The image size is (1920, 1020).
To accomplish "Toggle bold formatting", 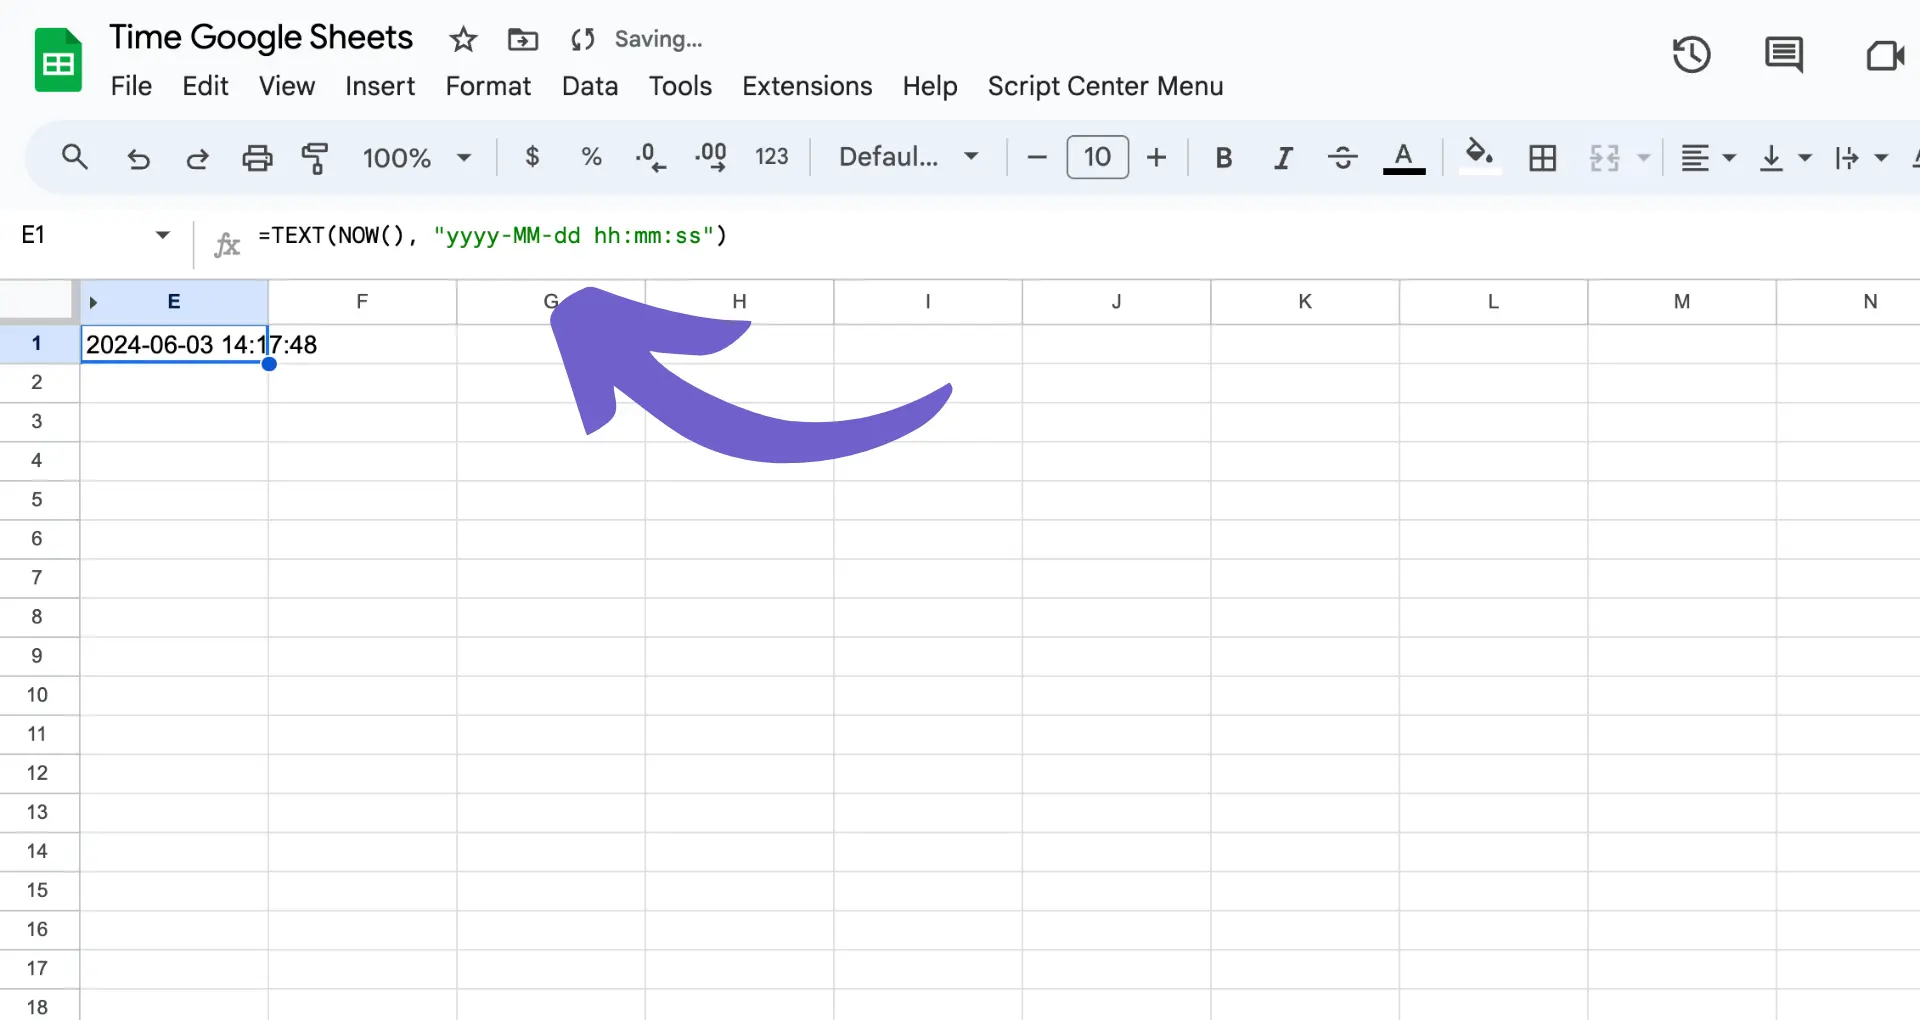I will coord(1223,158).
